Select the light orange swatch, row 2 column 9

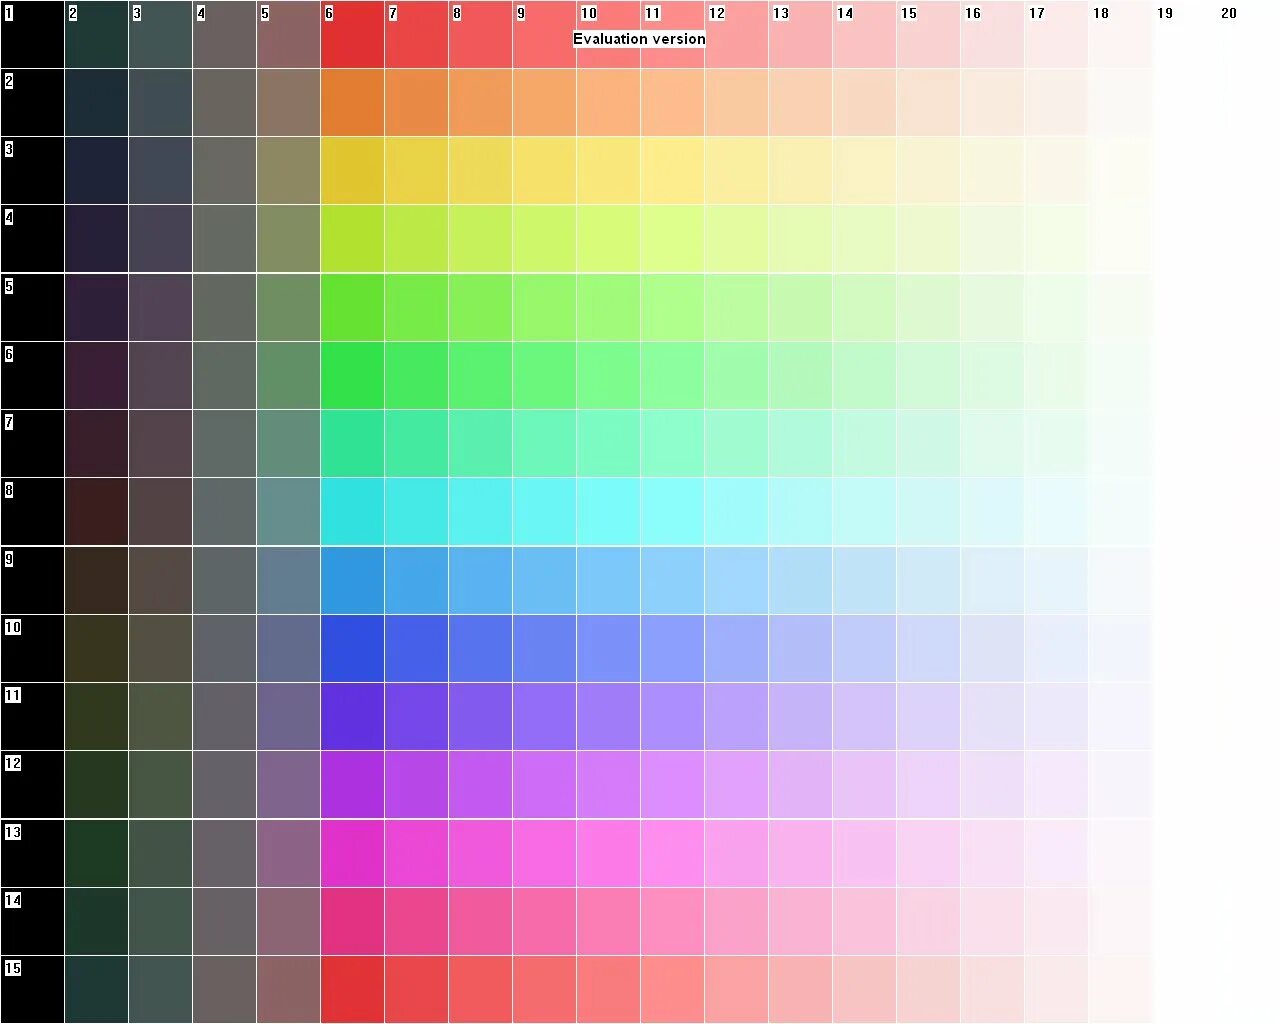(544, 102)
